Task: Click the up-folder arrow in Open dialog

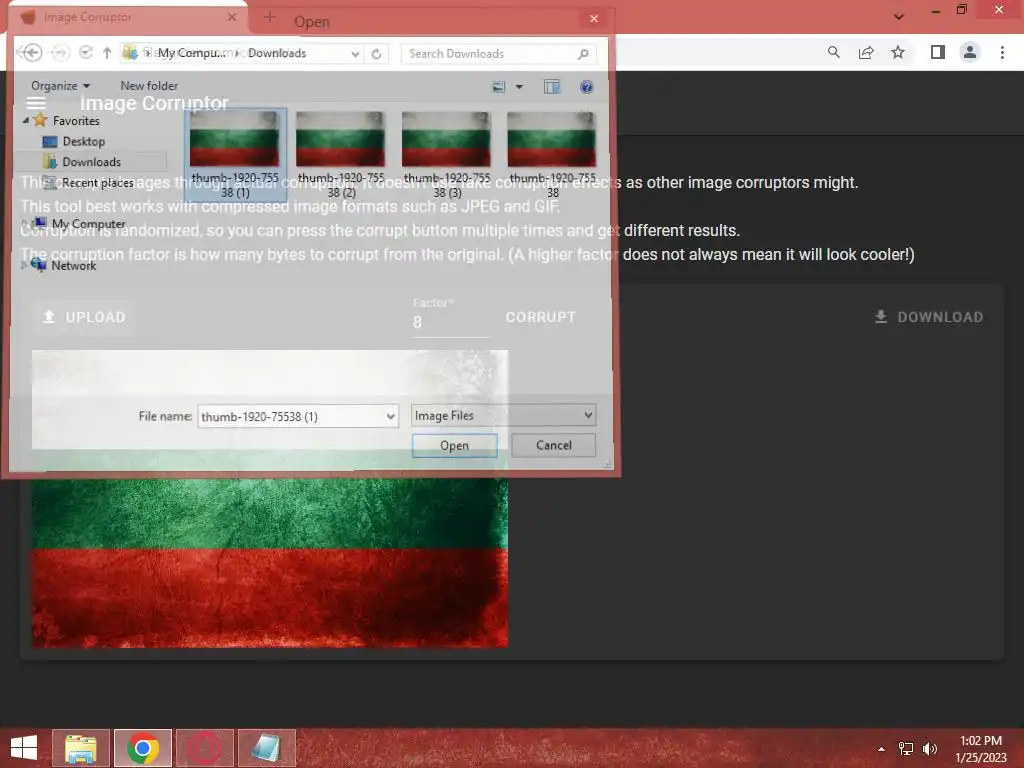Action: point(107,53)
